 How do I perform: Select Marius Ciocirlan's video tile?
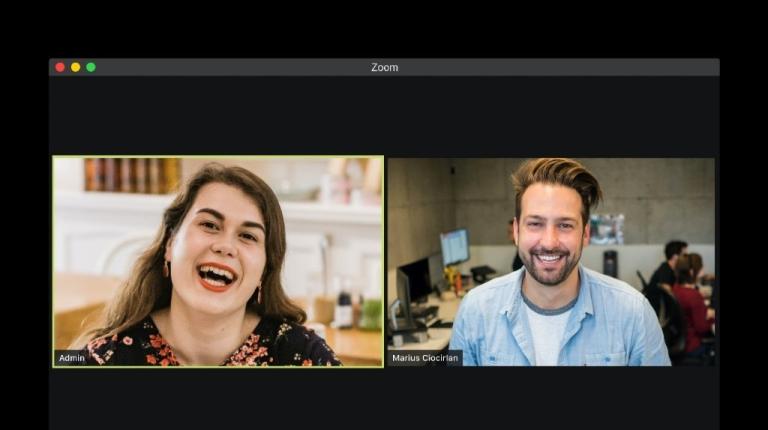[551, 262]
